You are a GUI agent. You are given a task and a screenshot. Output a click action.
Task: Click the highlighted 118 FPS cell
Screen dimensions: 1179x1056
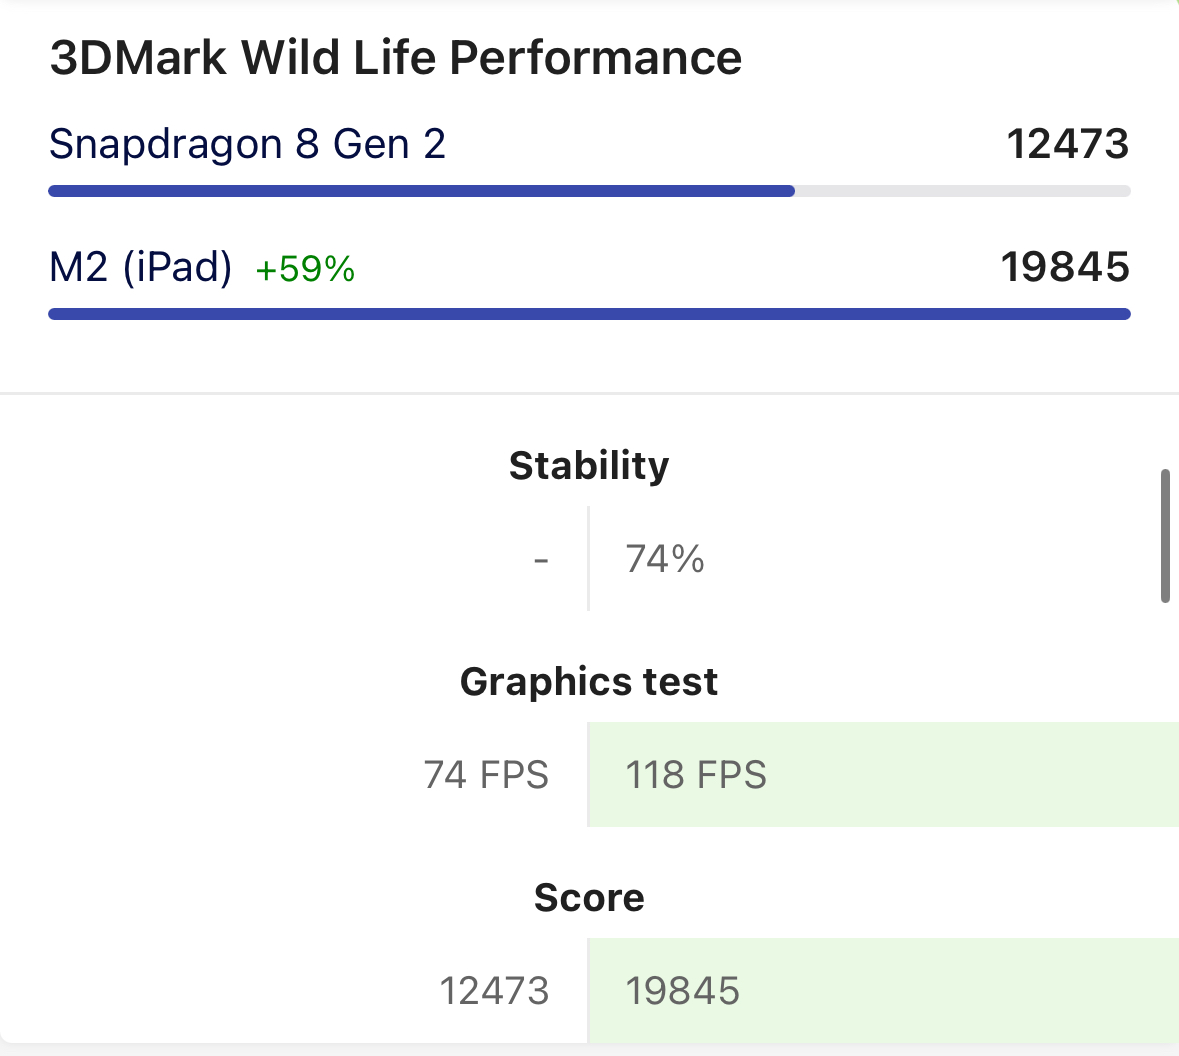(696, 775)
